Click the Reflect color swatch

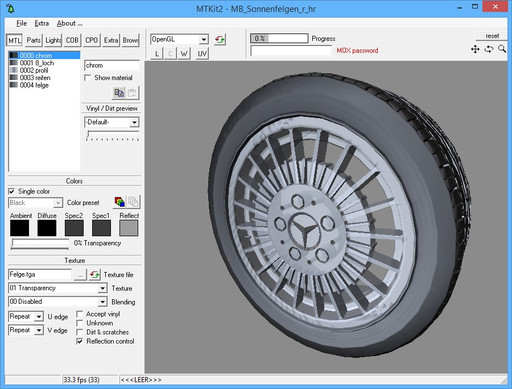click(x=129, y=228)
